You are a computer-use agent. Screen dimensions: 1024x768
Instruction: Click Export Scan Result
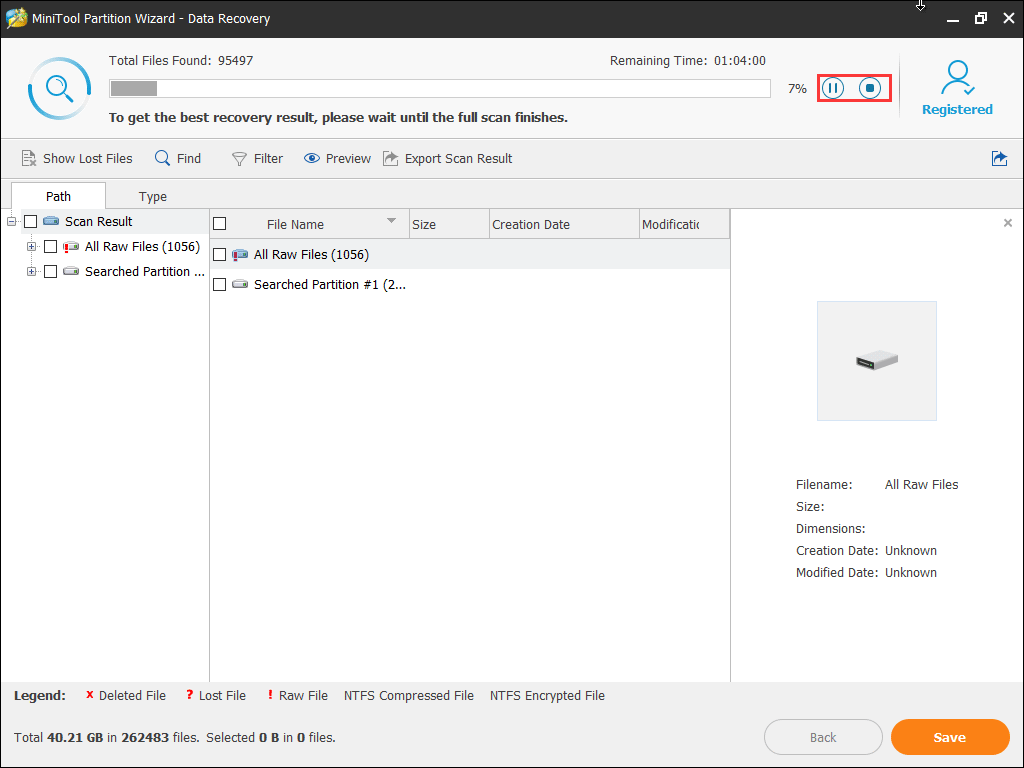(447, 158)
